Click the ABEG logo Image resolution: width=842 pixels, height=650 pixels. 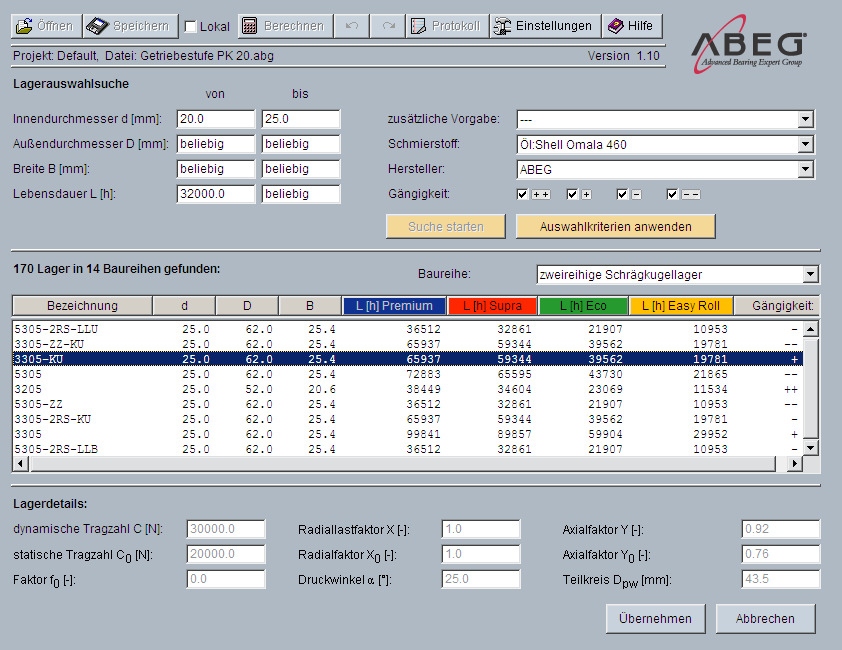749,44
